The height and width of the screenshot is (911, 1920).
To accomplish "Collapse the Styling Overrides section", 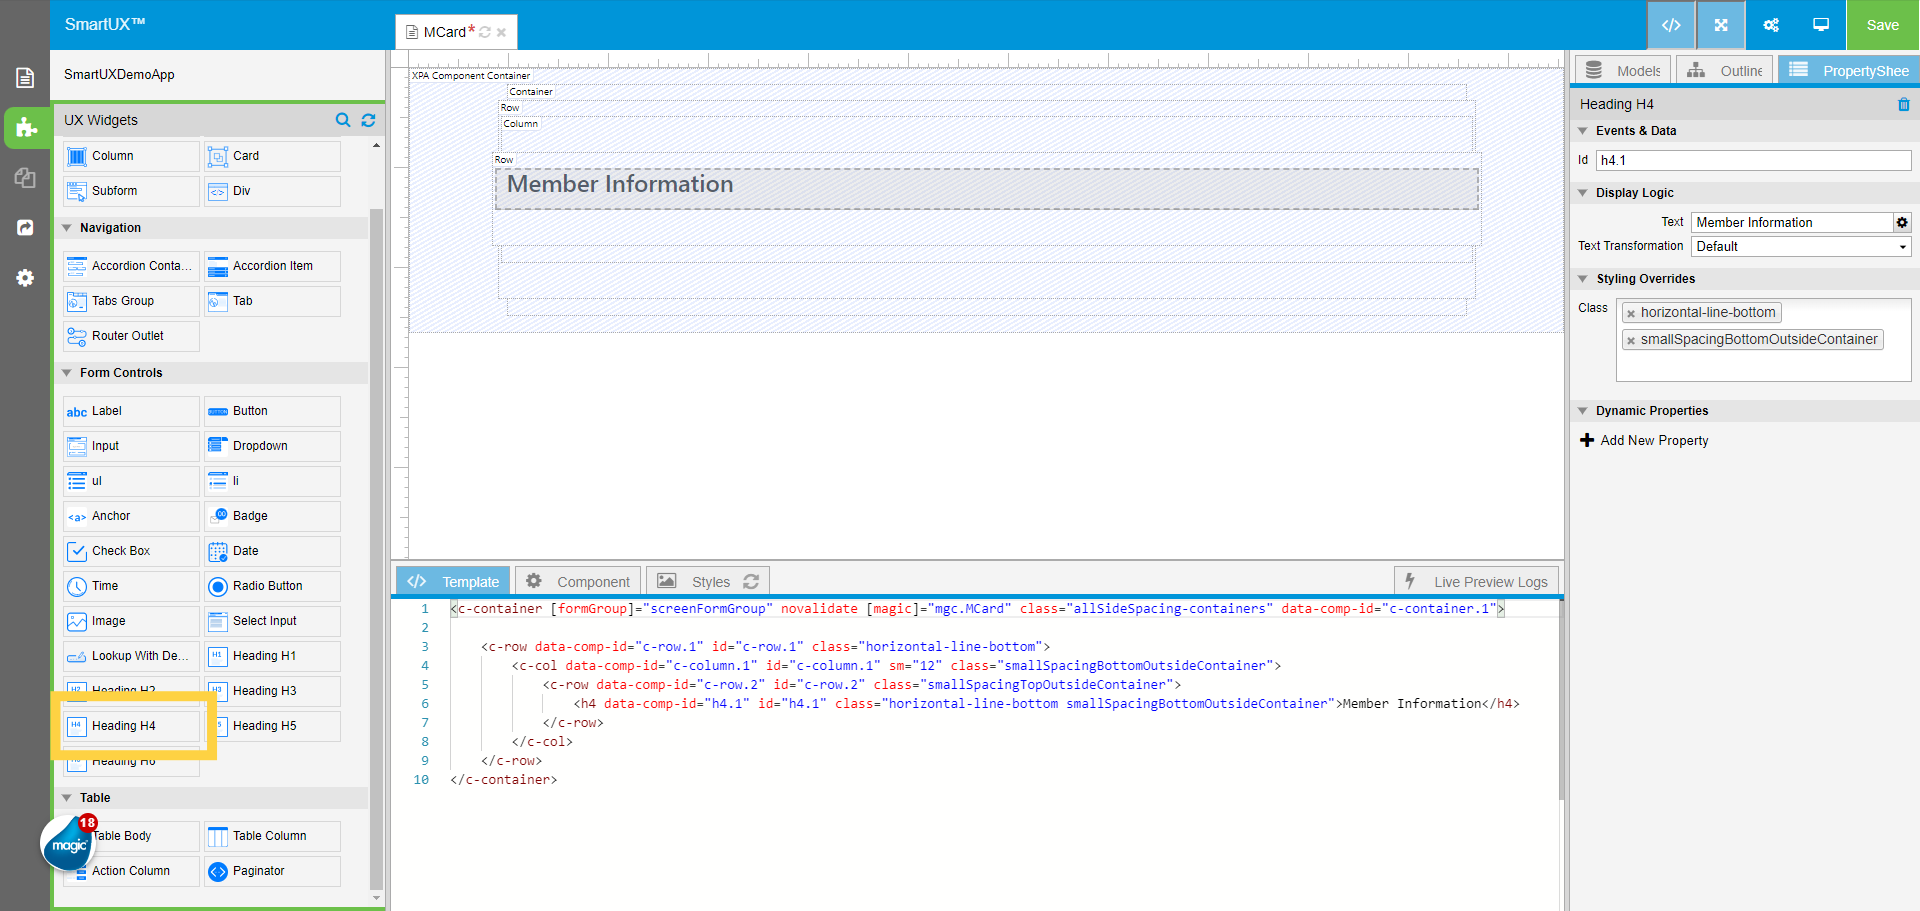I will [1583, 279].
